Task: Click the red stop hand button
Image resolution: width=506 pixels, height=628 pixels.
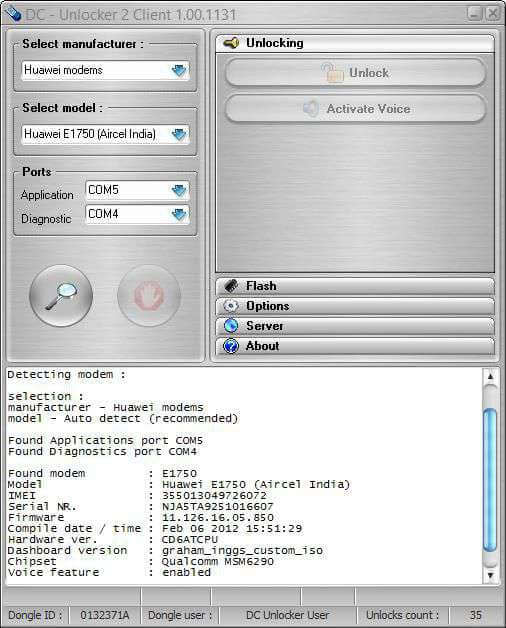Action: [149, 296]
